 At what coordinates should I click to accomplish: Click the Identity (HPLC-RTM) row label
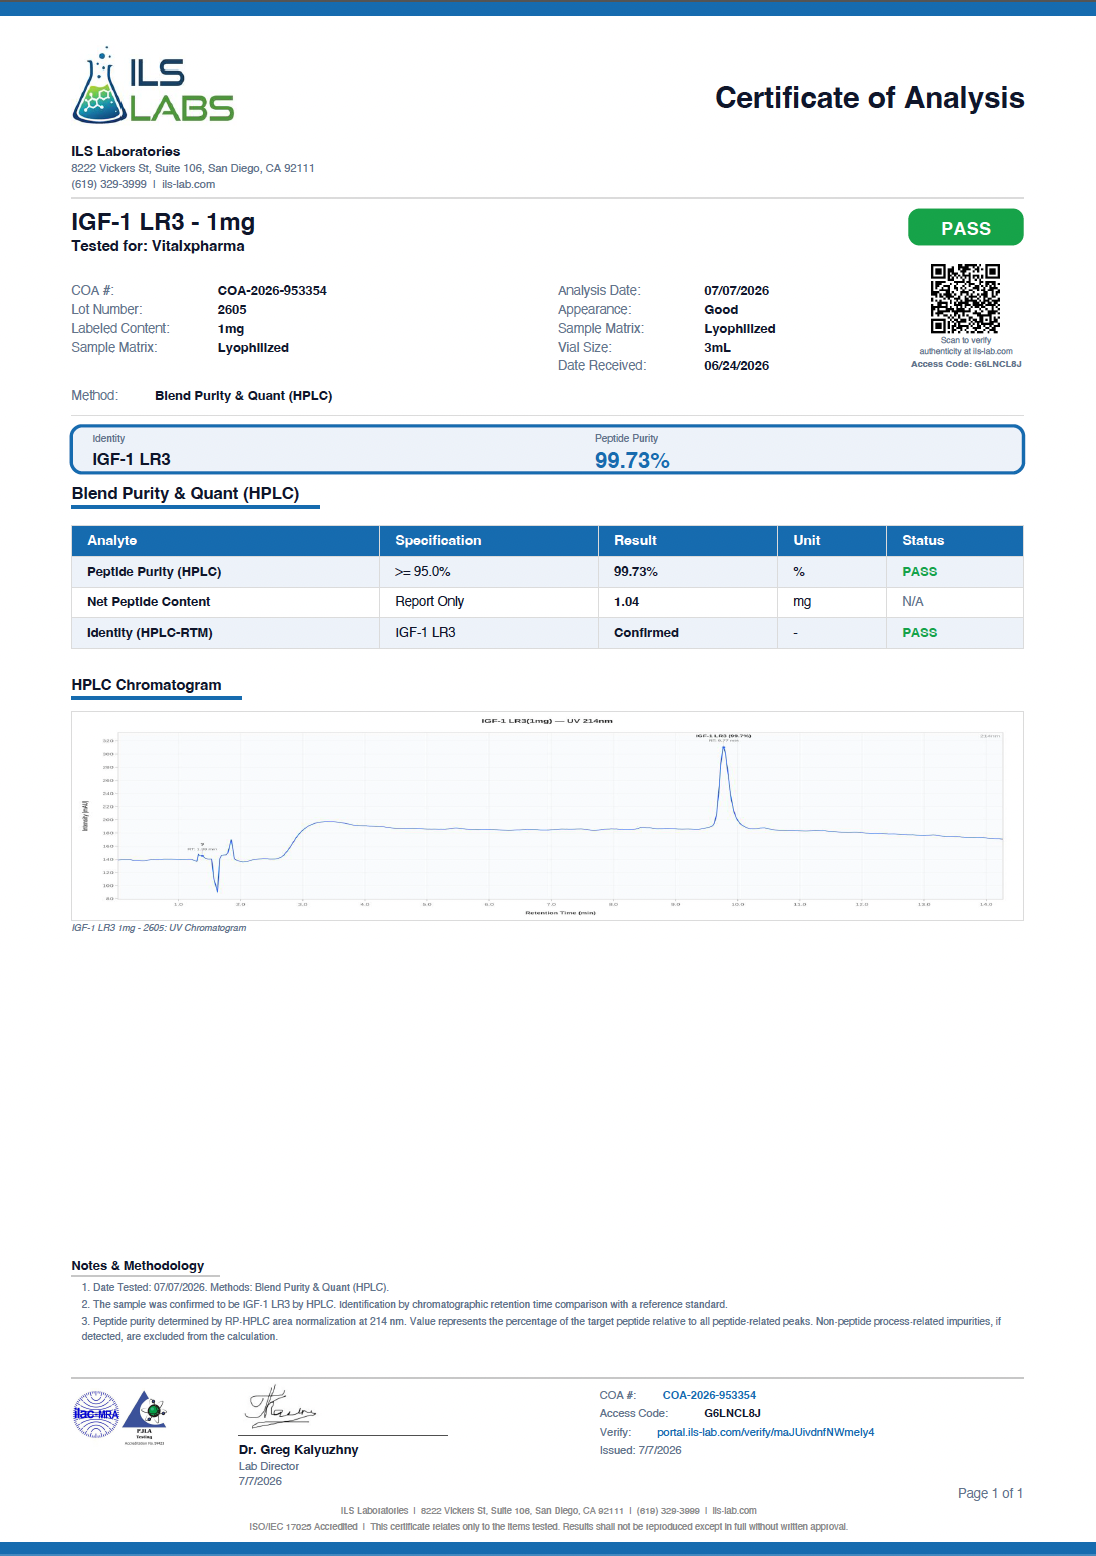coord(149,633)
